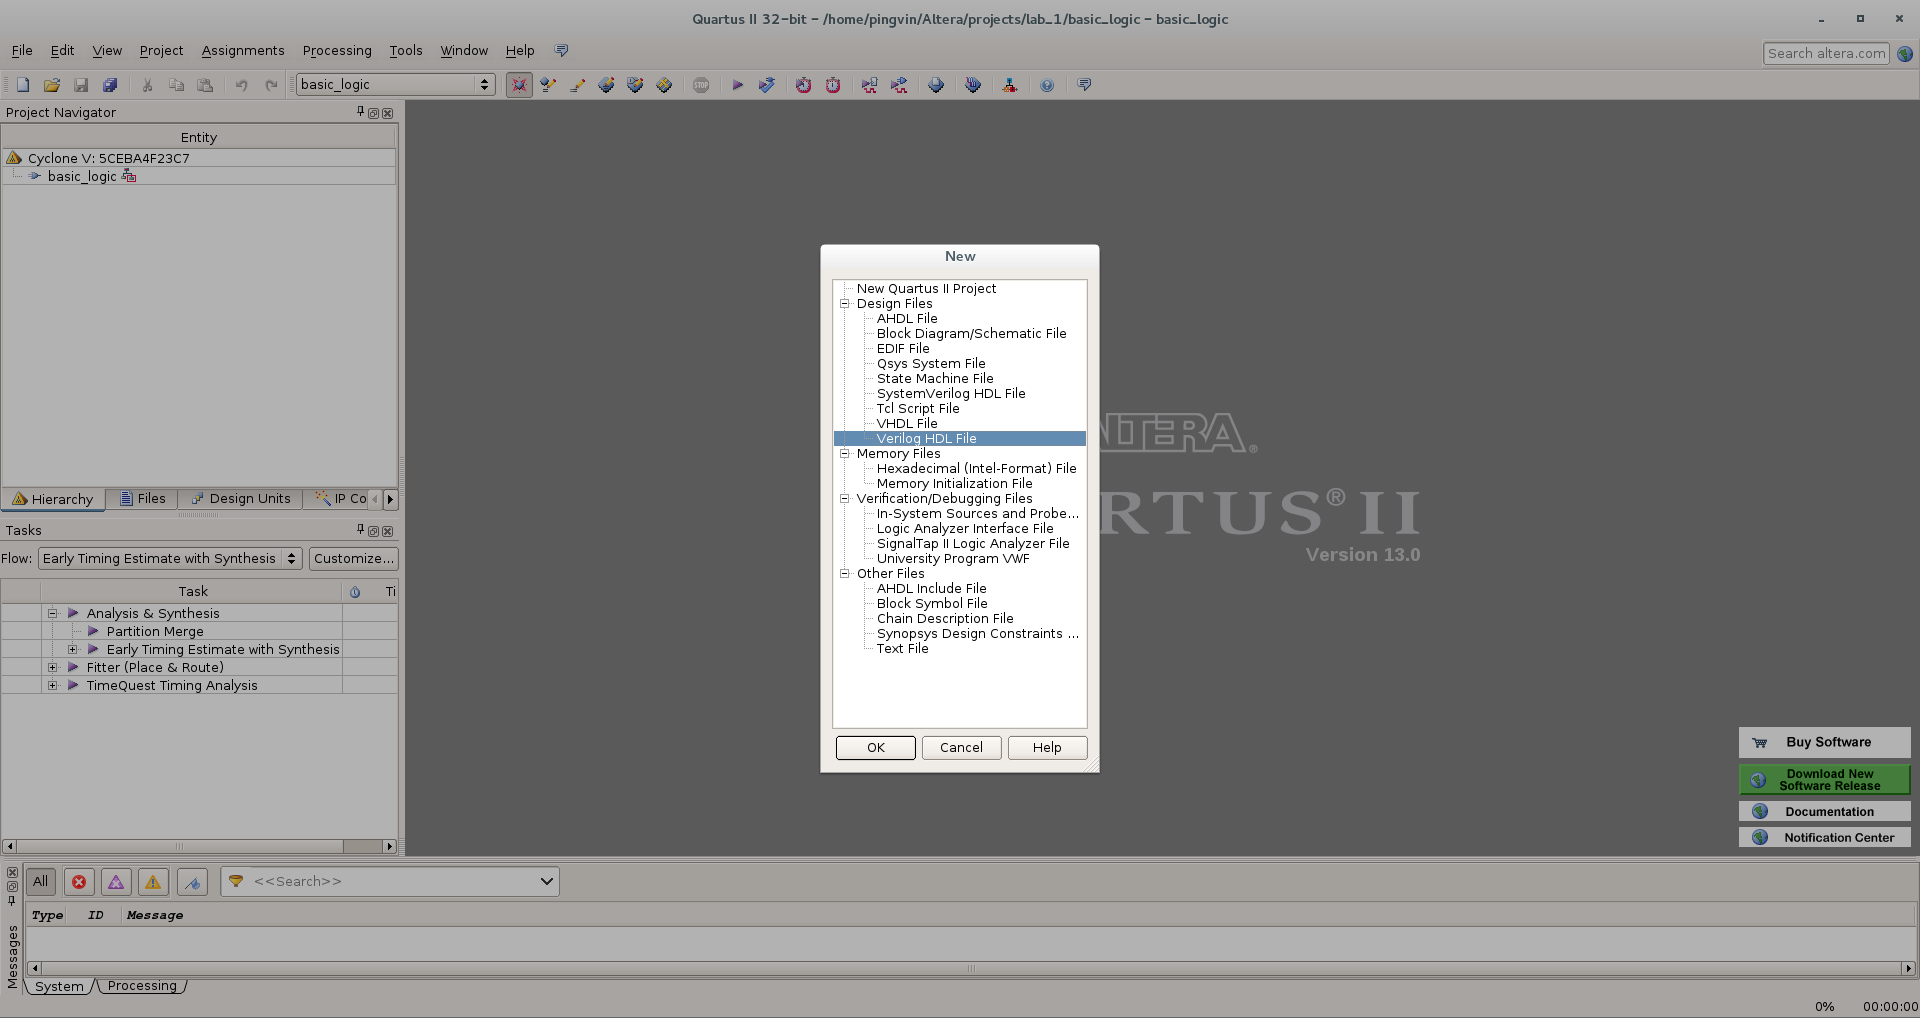
Task: Click the Save All toolbar icon
Action: tap(110, 85)
